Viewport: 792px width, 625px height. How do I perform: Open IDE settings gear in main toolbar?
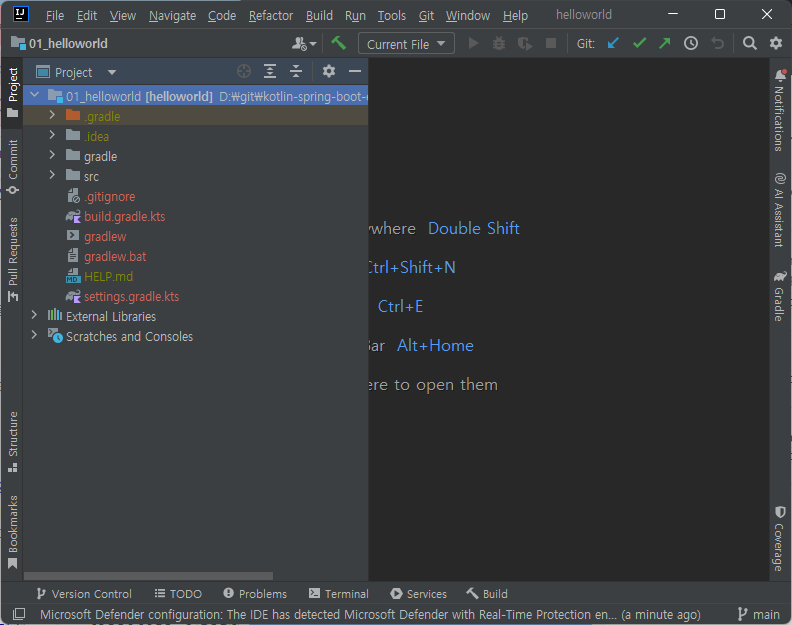pyautogui.click(x=776, y=43)
